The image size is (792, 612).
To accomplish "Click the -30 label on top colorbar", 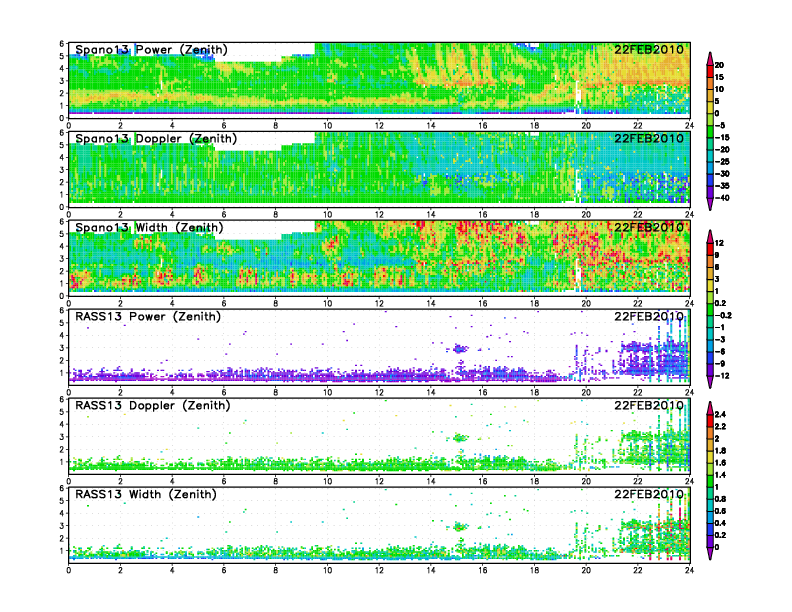I will click(722, 174).
